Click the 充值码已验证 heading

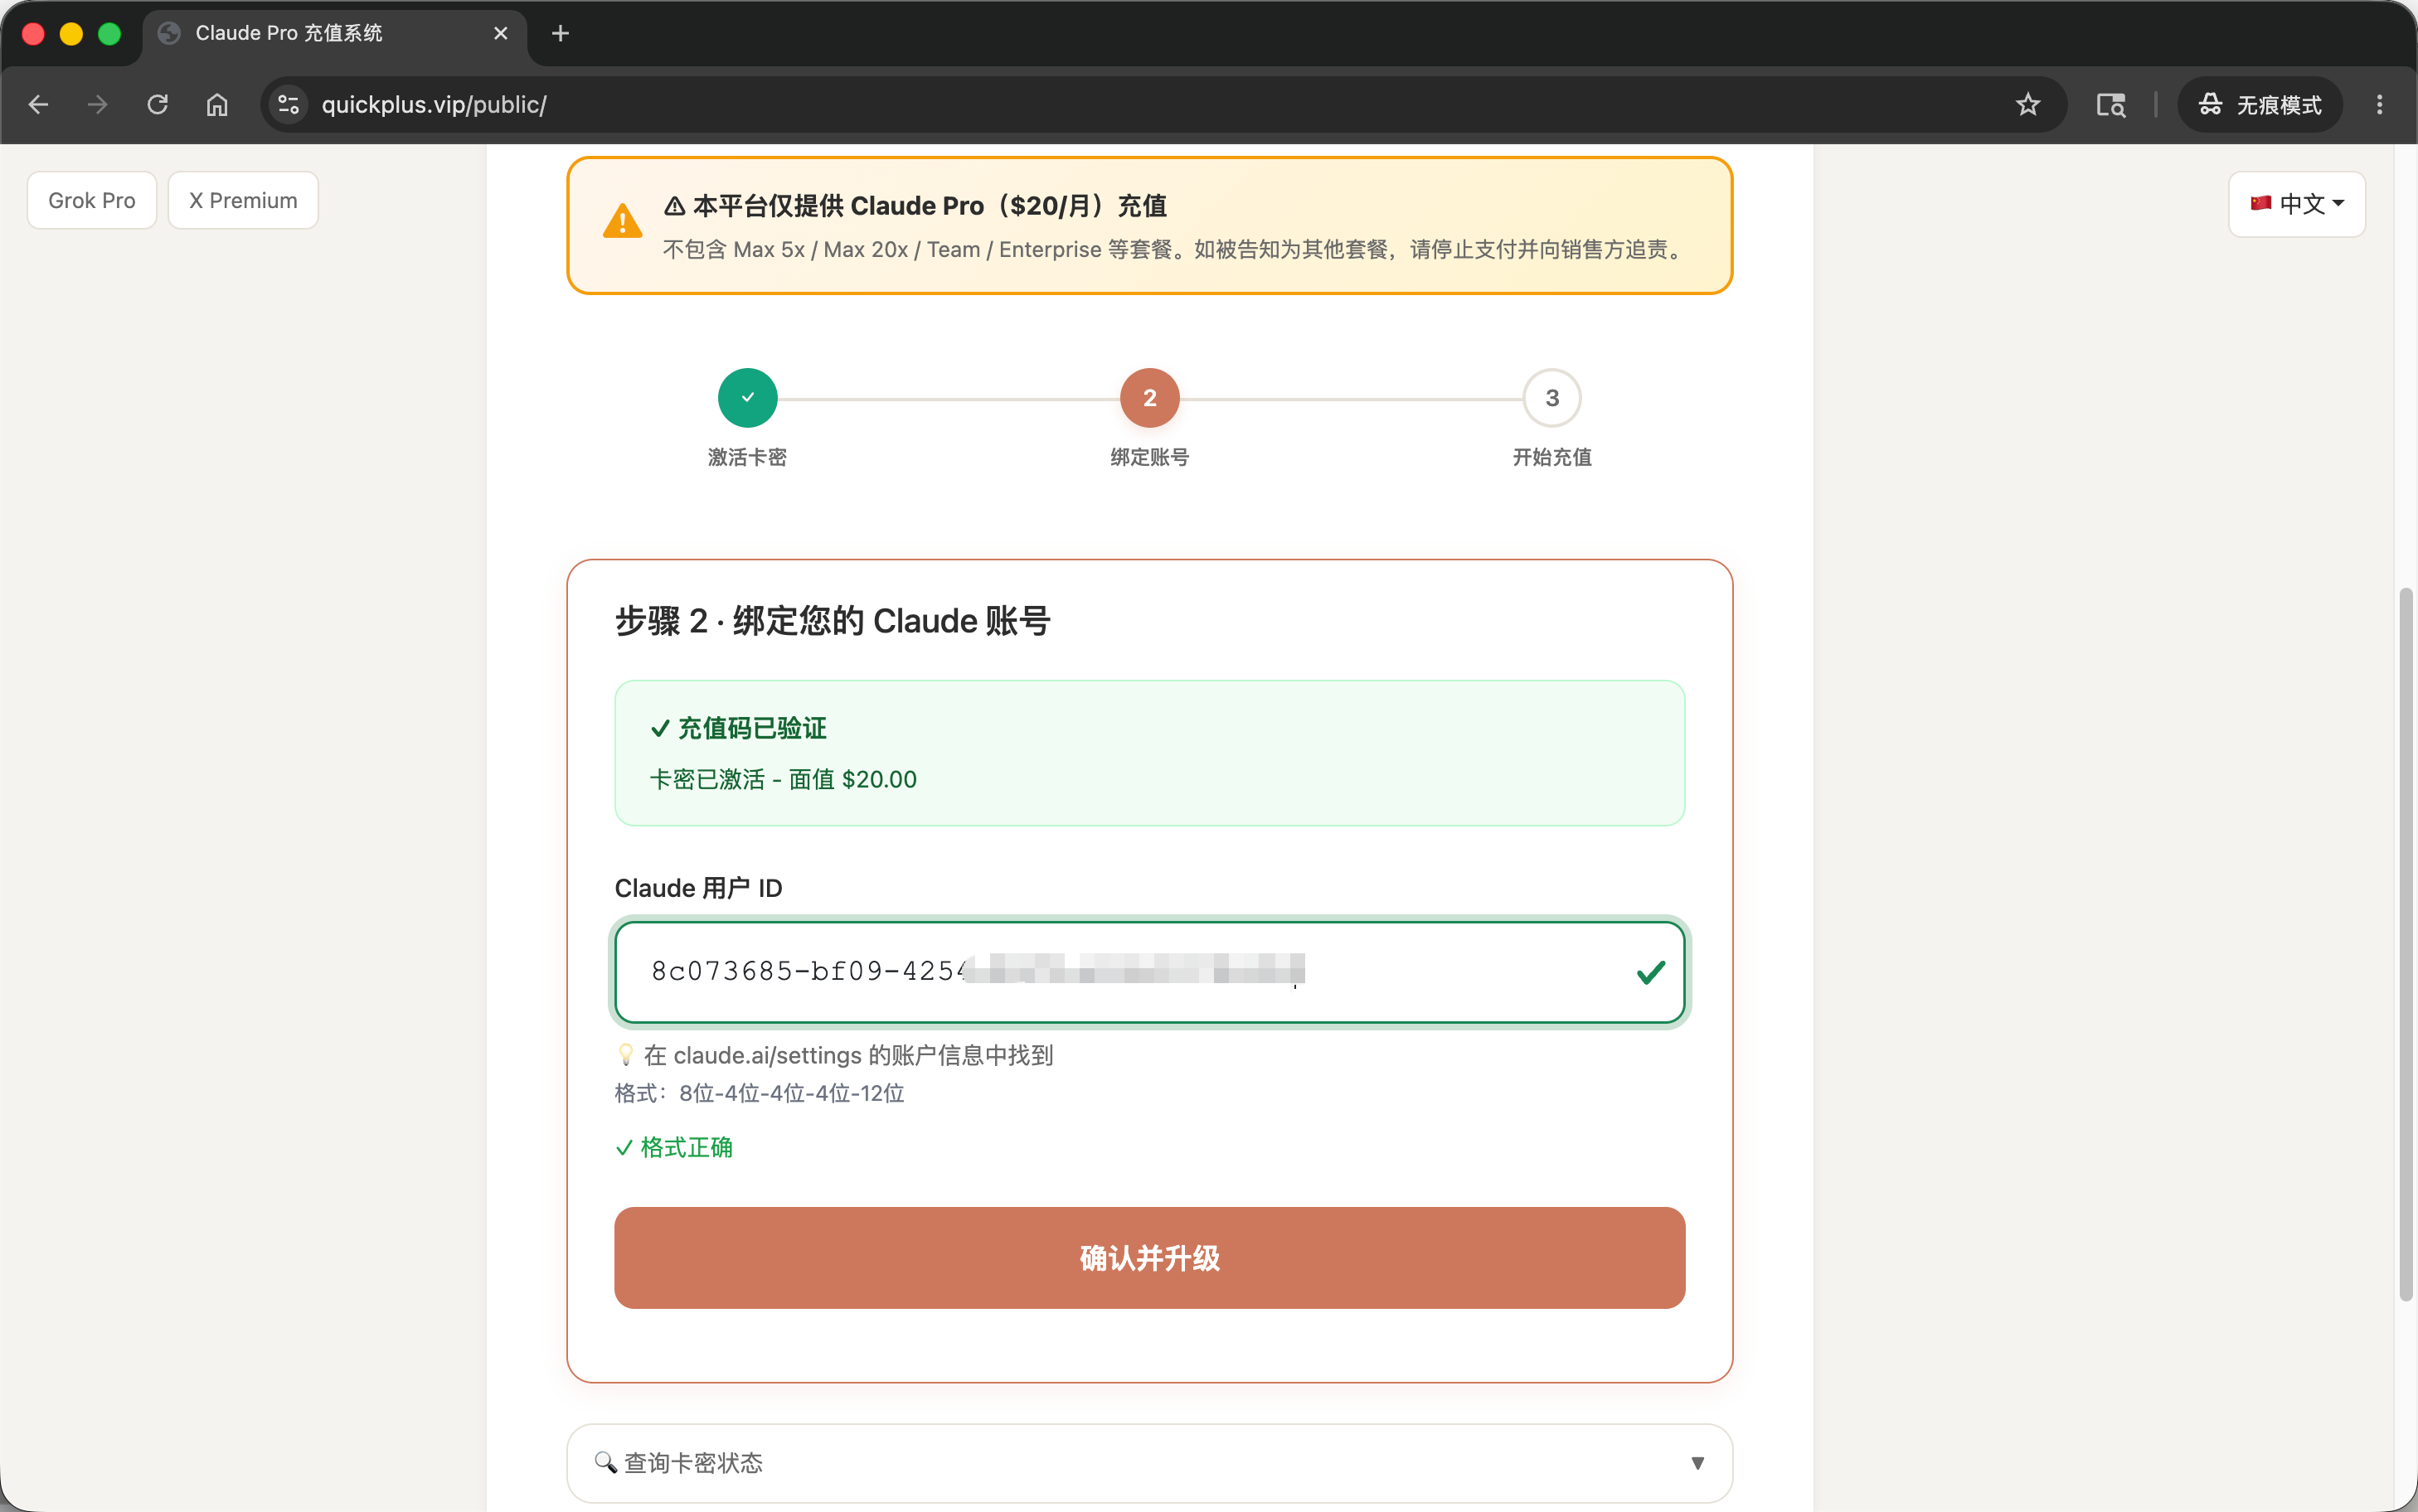click(738, 728)
